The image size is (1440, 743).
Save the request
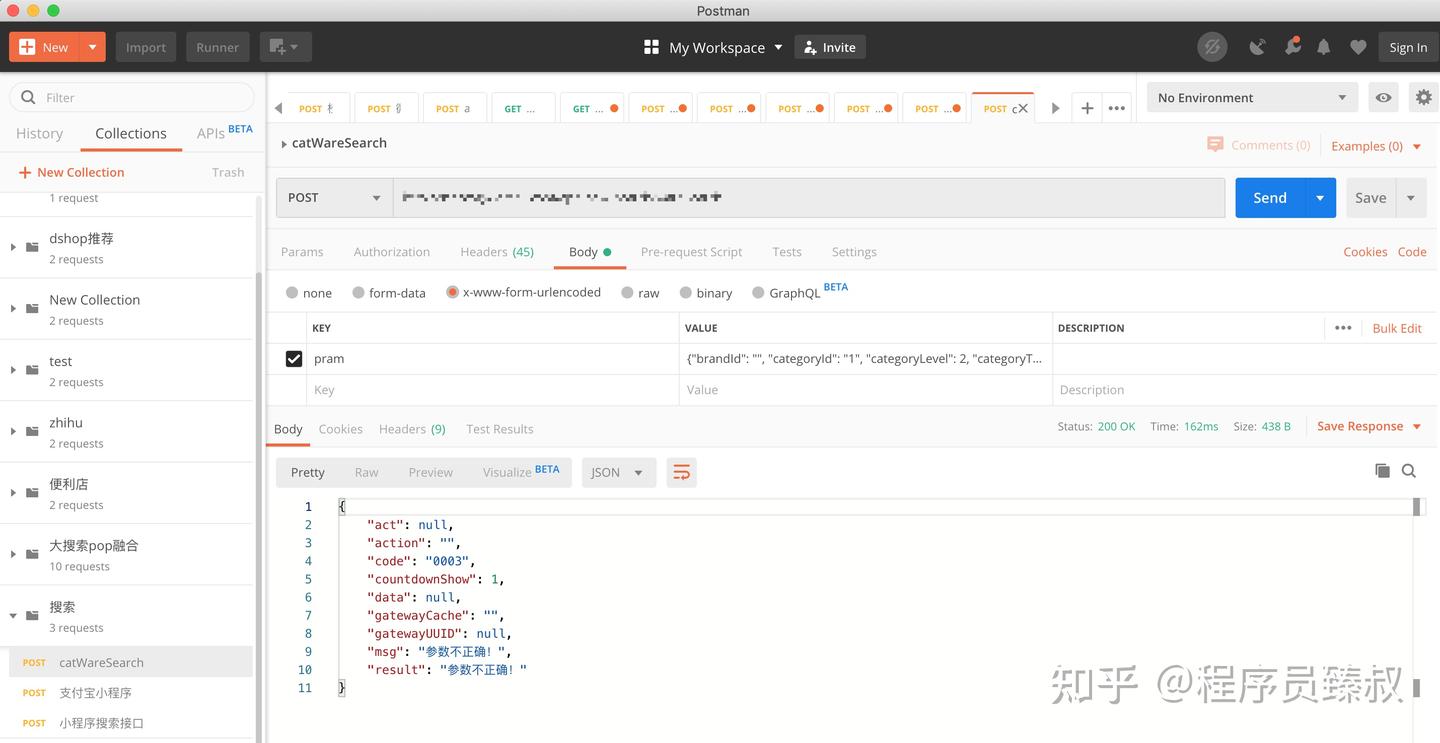(x=1370, y=197)
